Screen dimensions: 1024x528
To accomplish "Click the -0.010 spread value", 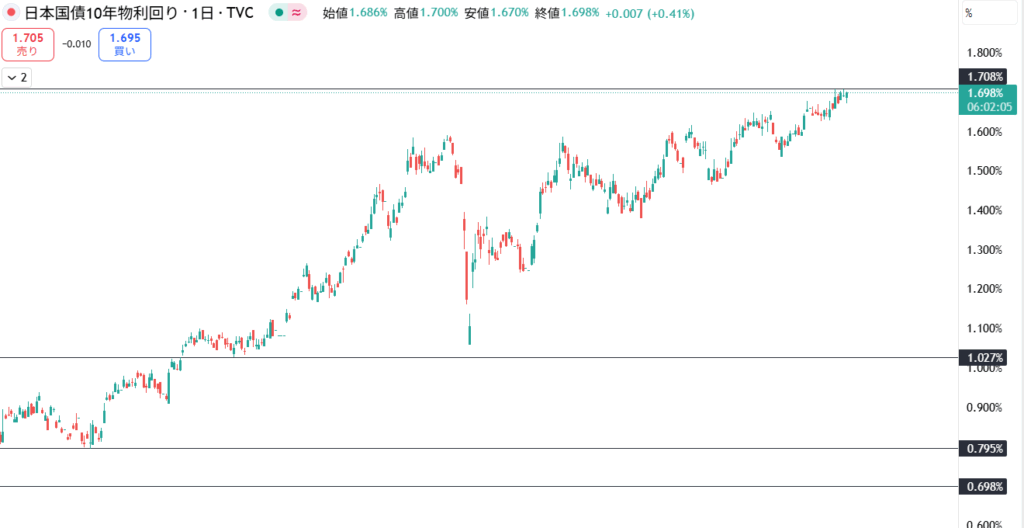I will coord(76,45).
